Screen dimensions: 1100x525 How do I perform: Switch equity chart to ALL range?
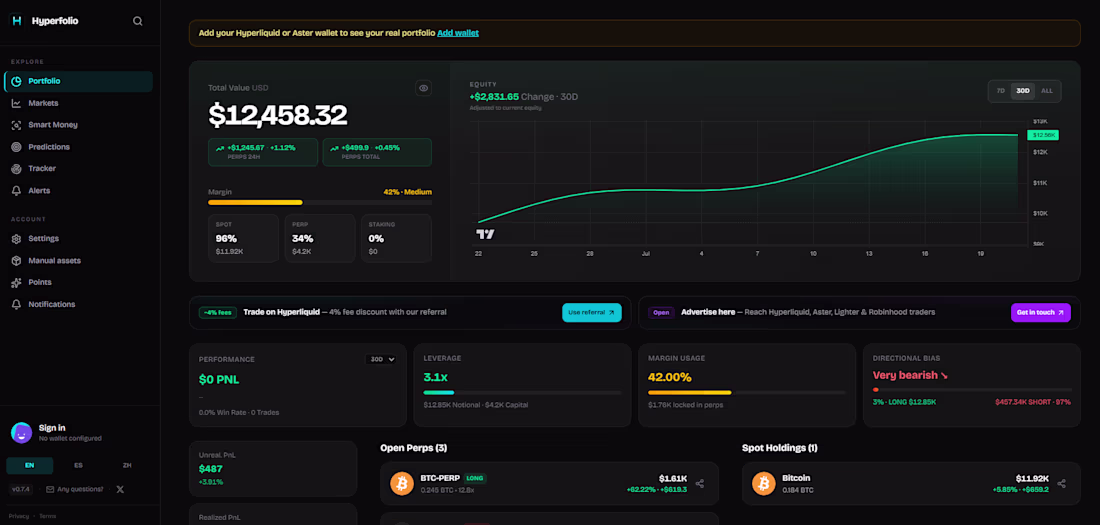click(1047, 91)
